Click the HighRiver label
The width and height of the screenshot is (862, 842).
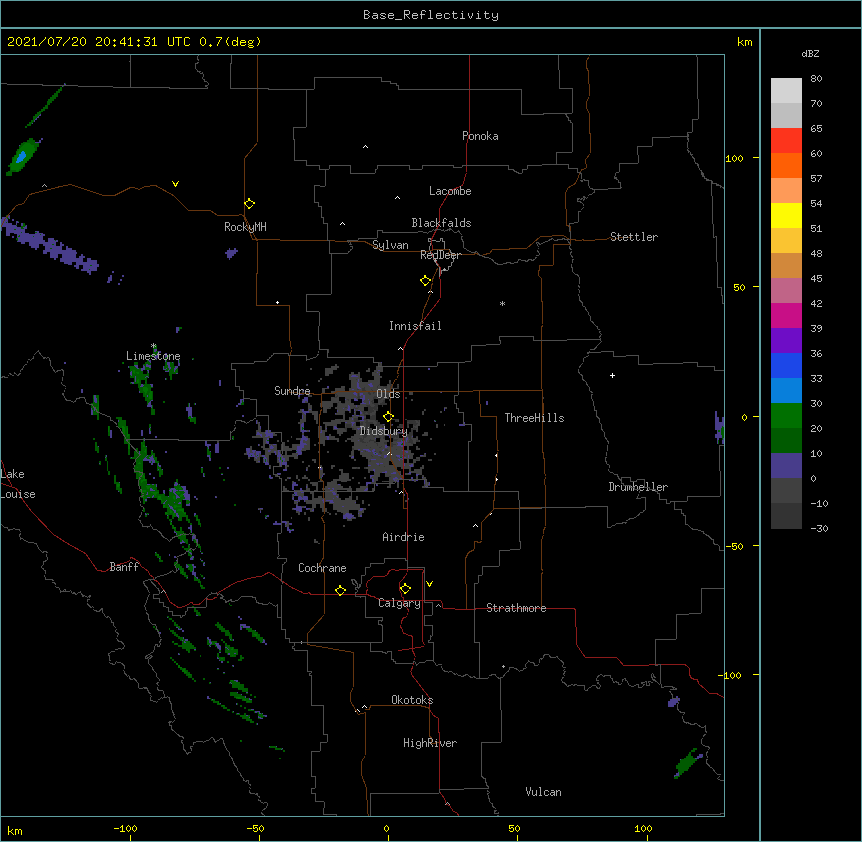coord(430,743)
